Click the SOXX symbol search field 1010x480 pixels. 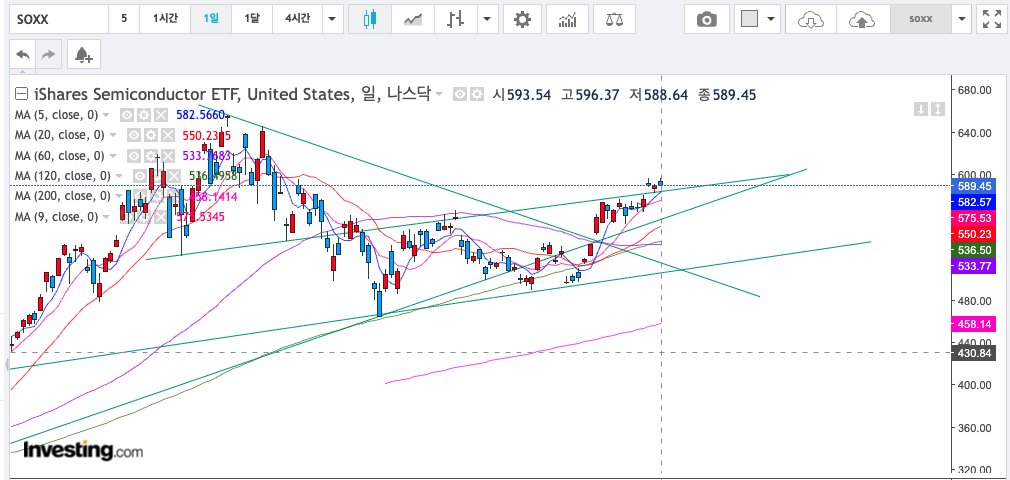pos(59,19)
